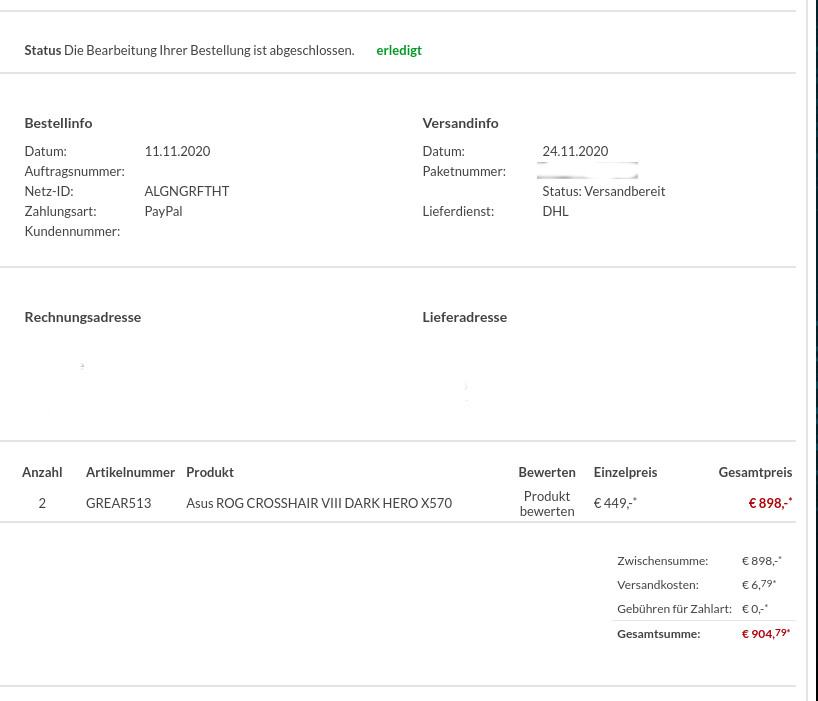Click the article number GREAR513
The image size is (818, 701).
tap(118, 503)
